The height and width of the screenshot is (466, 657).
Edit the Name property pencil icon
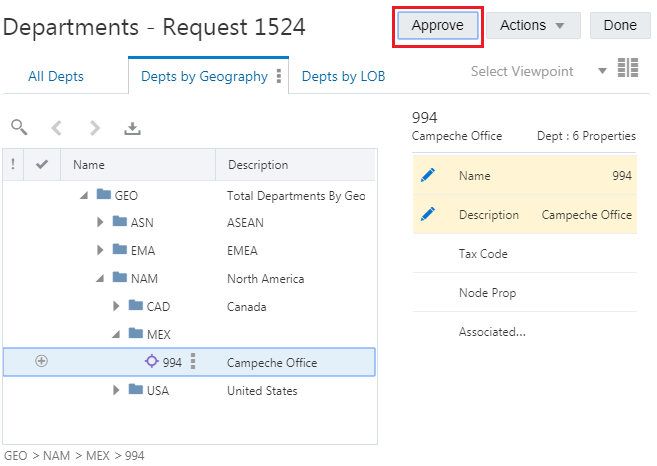click(428, 175)
